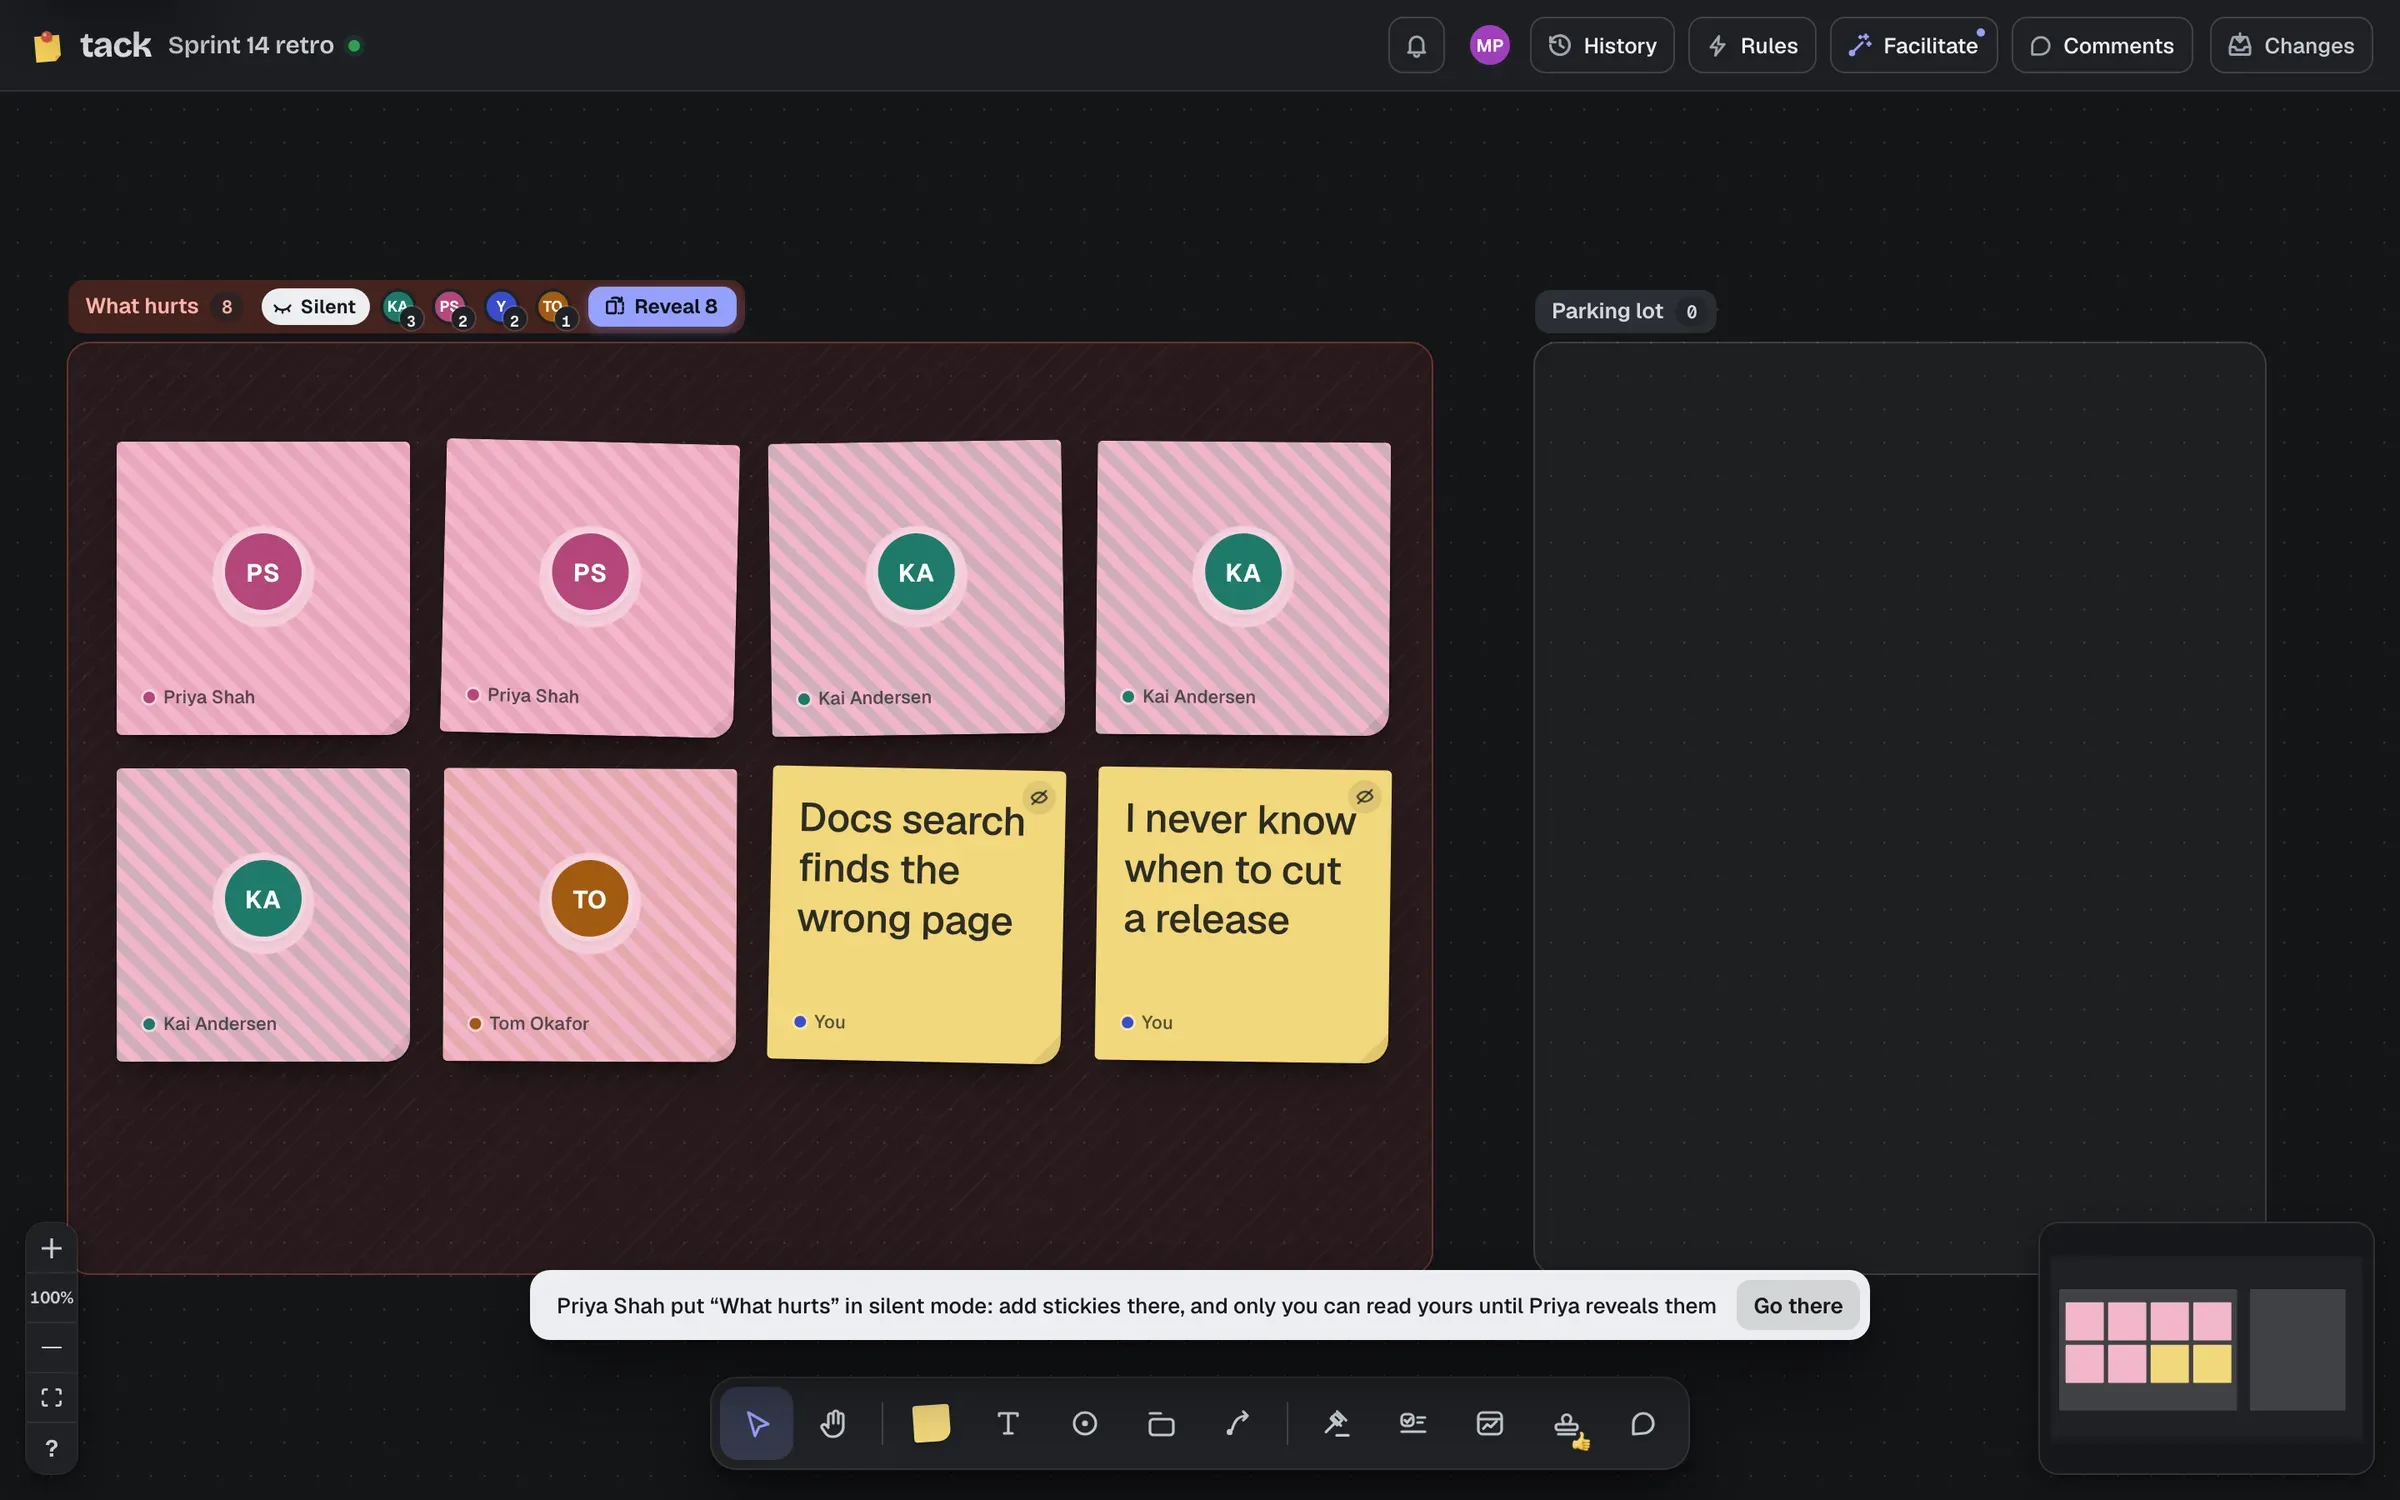Select the Docs search finds wrong page sticky

point(915,914)
